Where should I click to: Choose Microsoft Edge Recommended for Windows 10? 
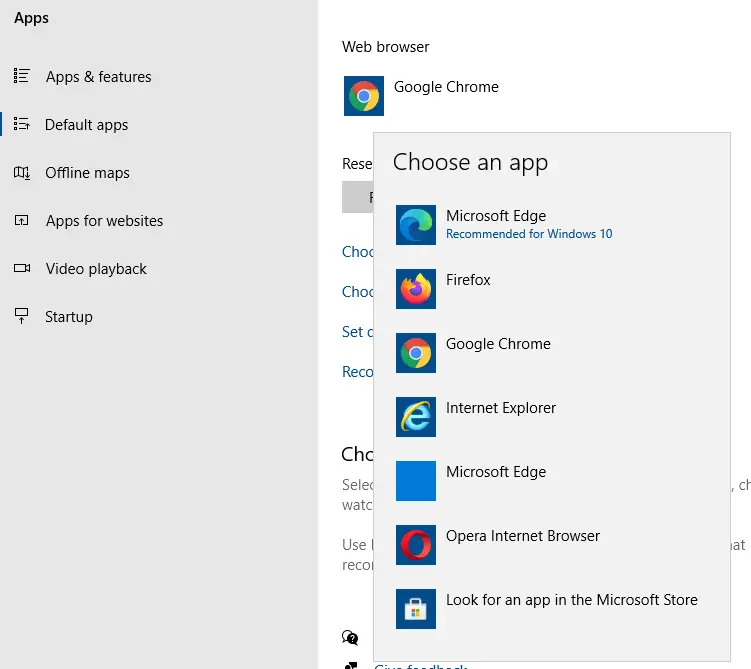[552, 225]
